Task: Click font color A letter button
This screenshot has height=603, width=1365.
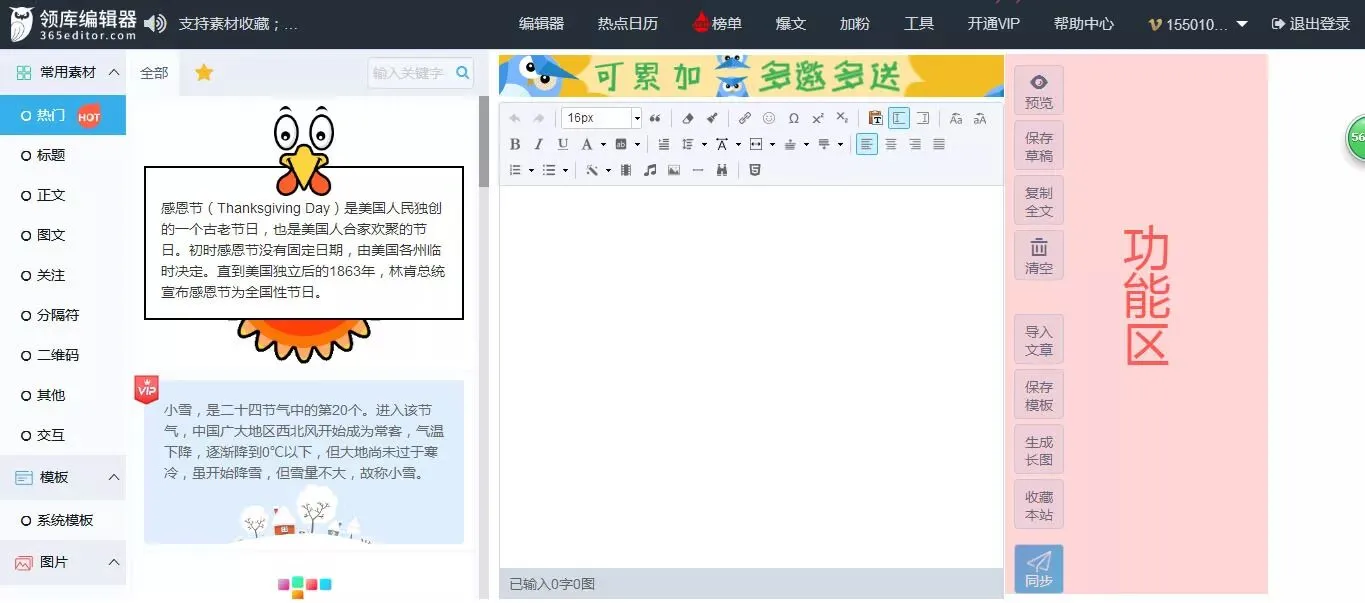Action: tap(587, 144)
